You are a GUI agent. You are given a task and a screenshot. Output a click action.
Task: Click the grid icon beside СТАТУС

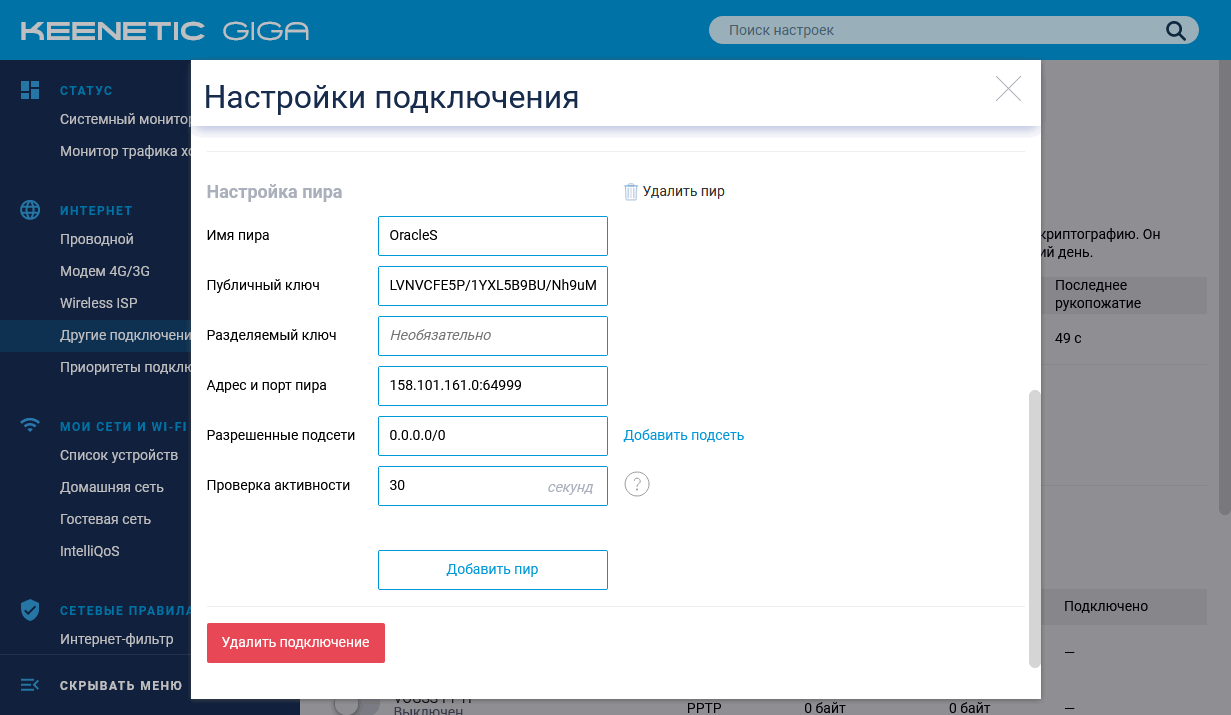(30, 90)
